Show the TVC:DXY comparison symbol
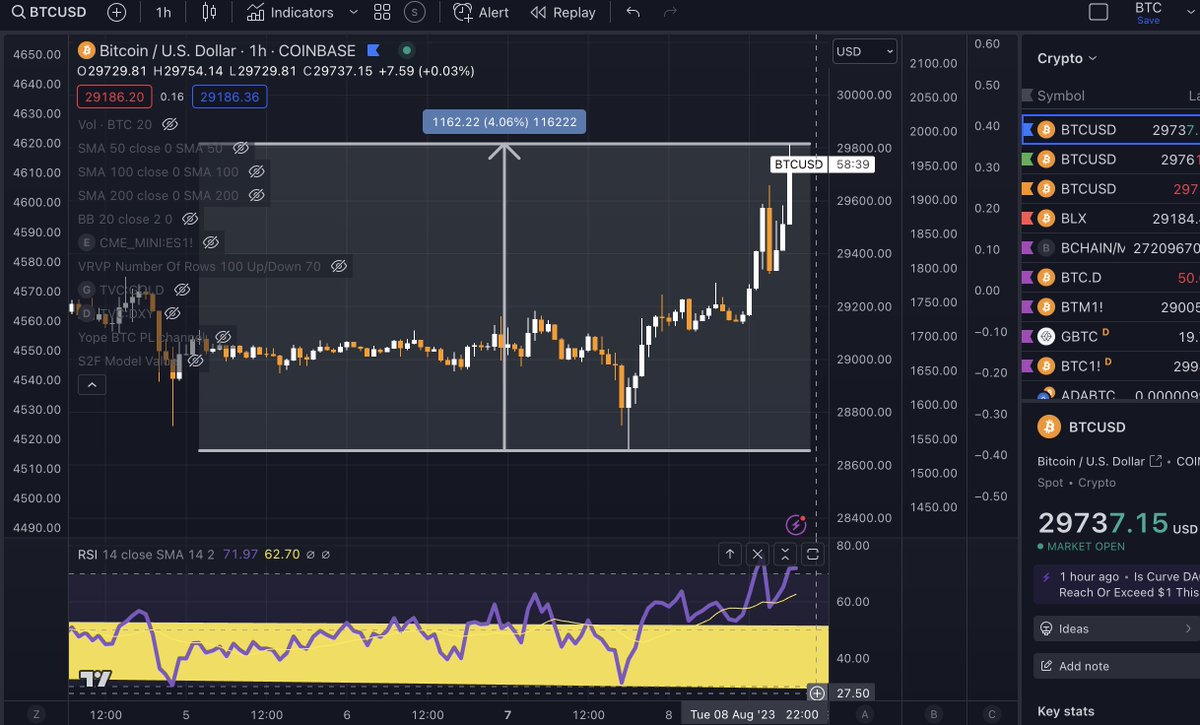The height and width of the screenshot is (725, 1200). pyautogui.click(x=172, y=313)
